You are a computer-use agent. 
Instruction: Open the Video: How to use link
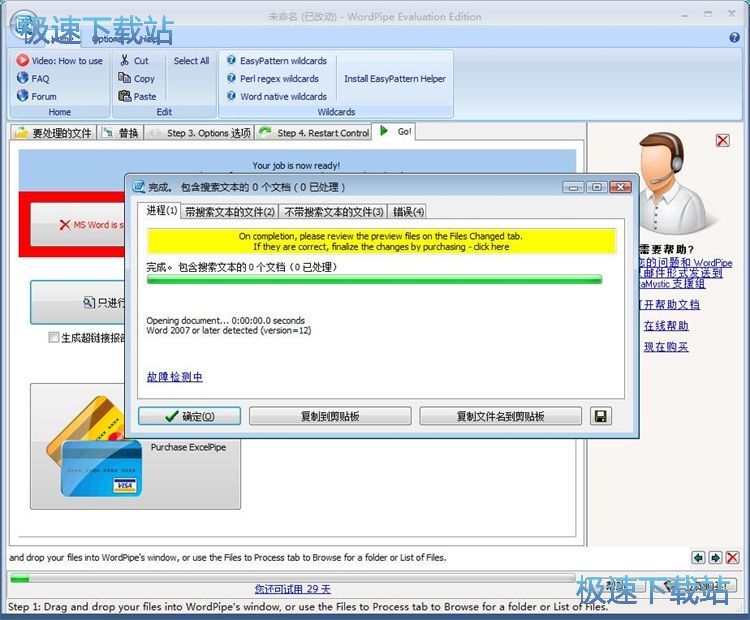coord(59,61)
